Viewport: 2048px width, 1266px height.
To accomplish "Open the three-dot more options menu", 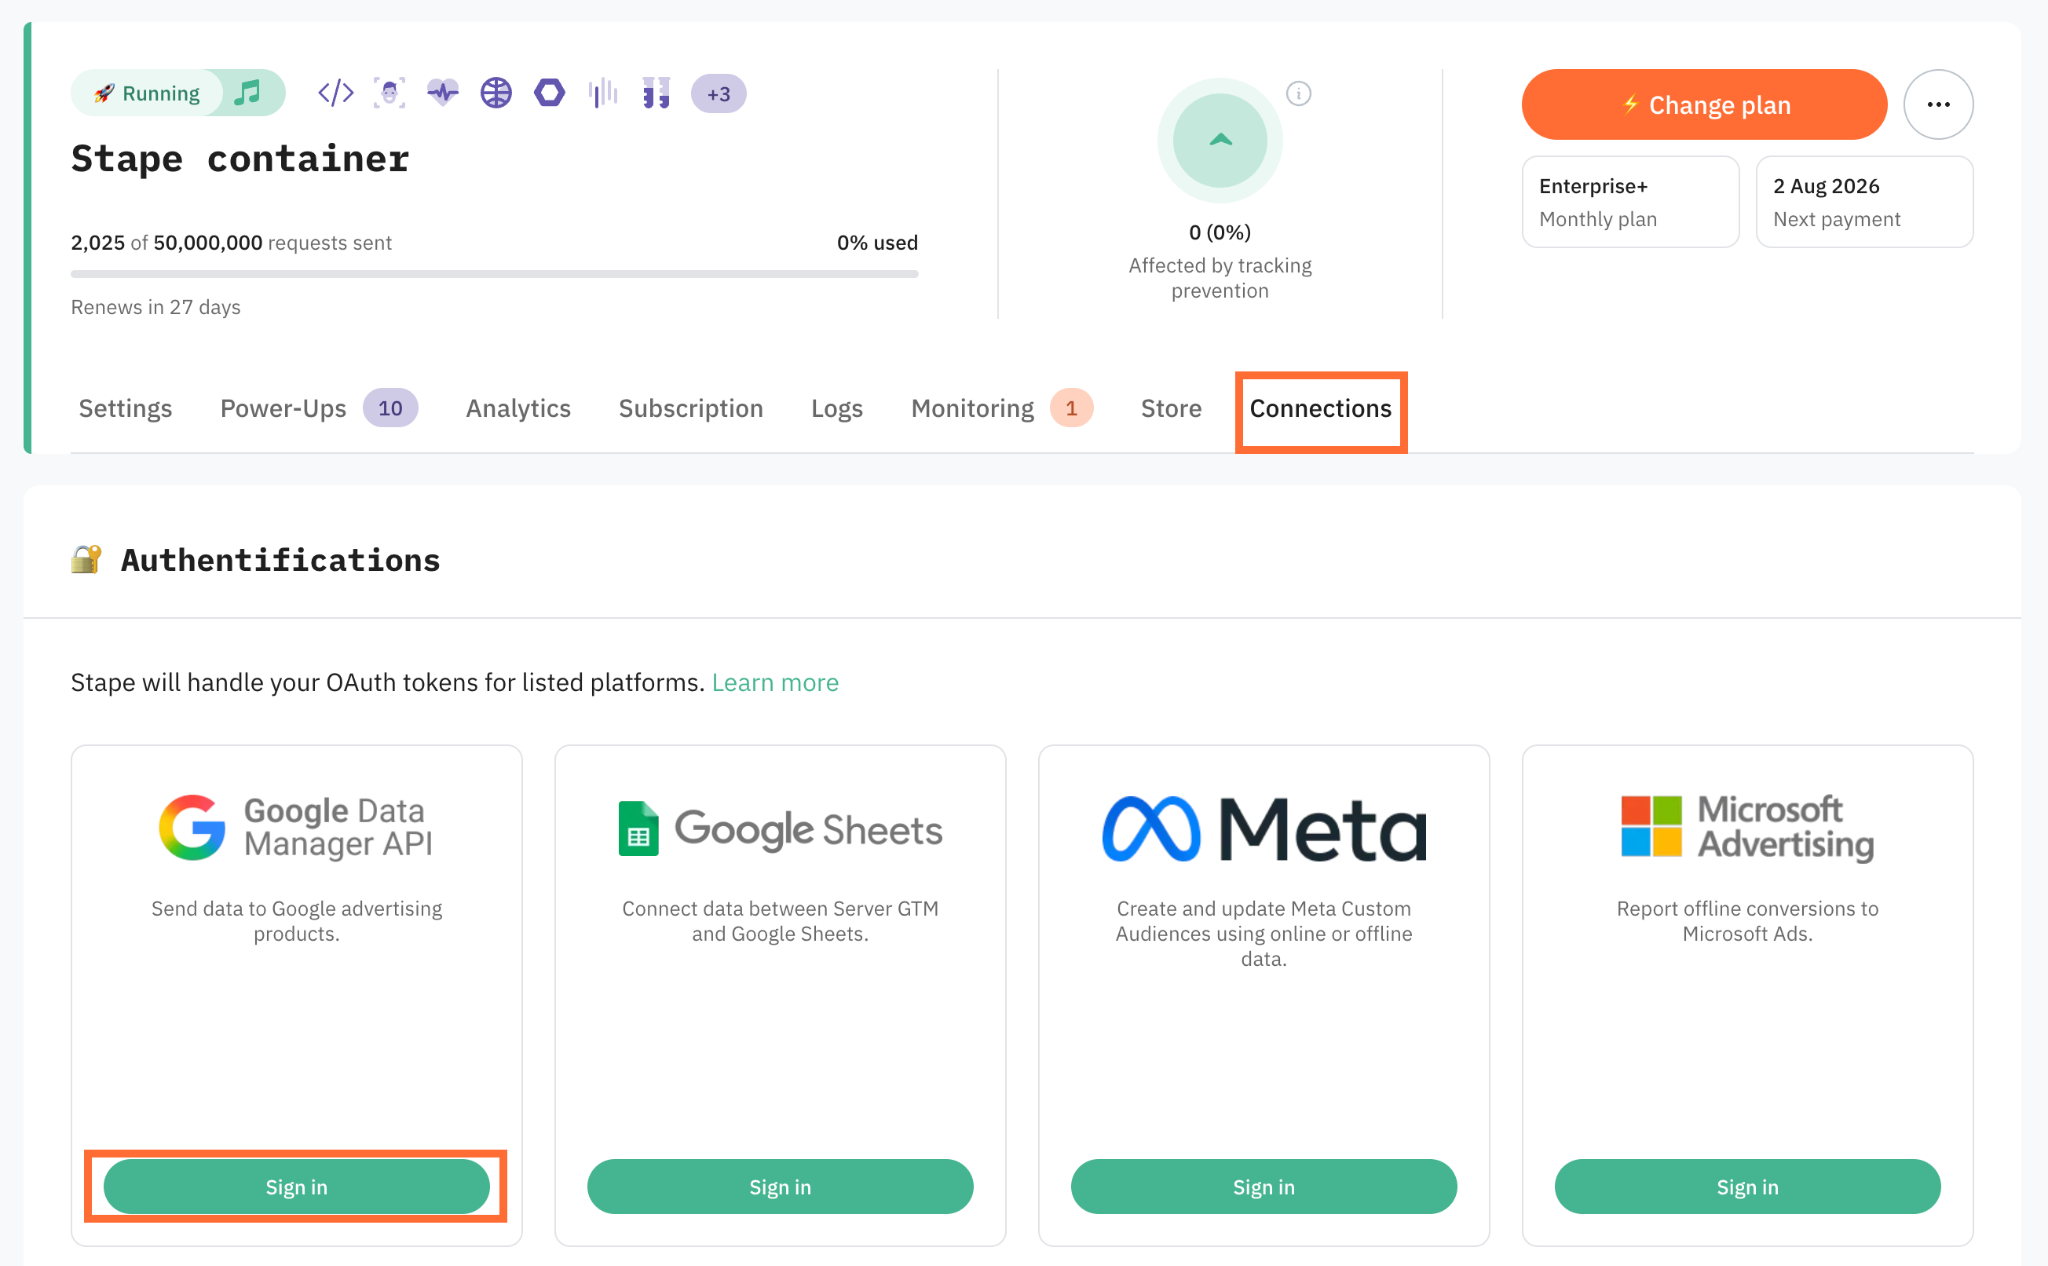I will tap(1938, 104).
